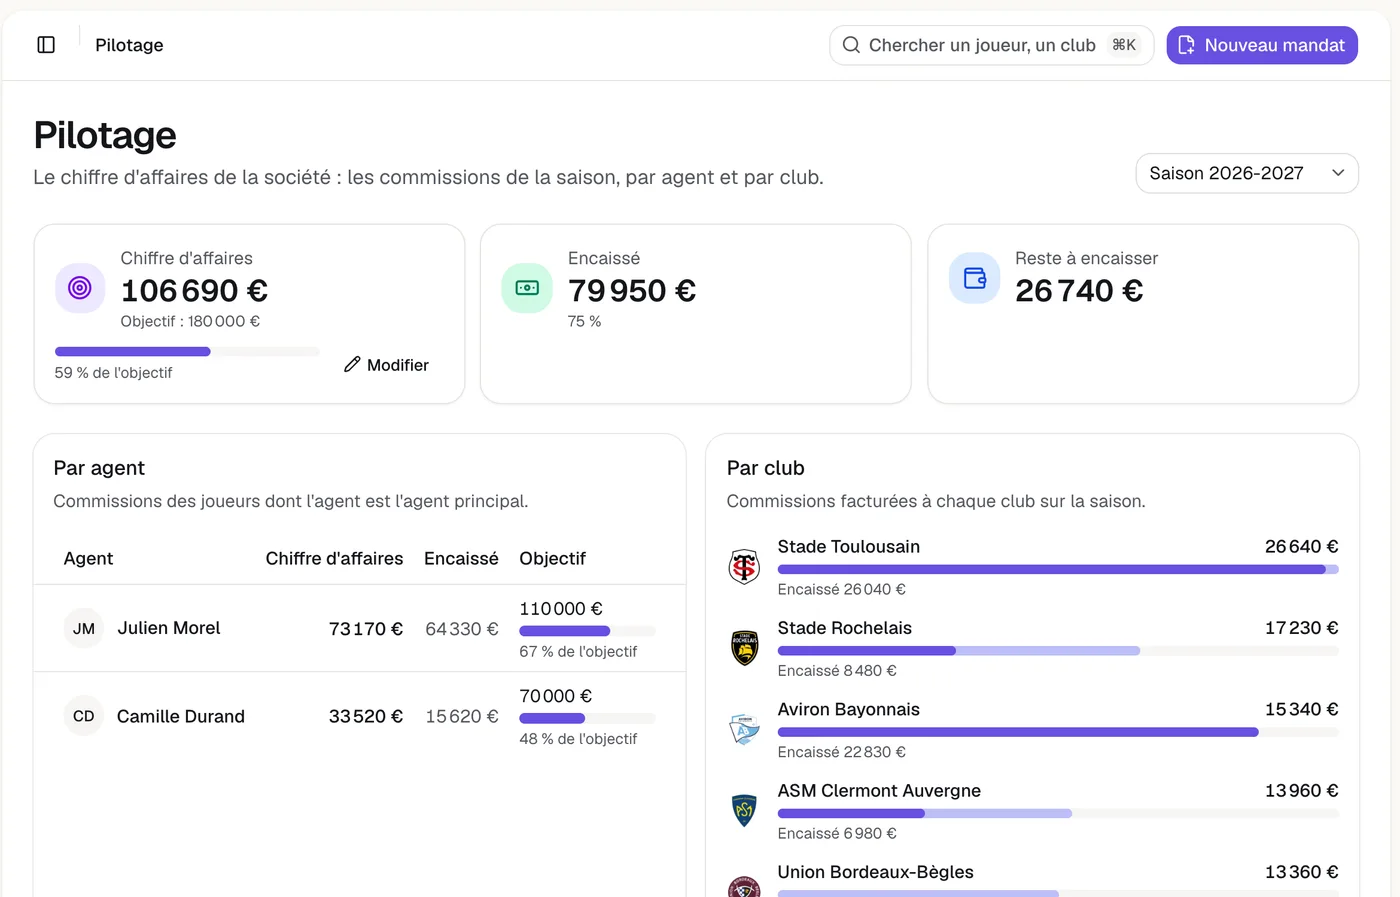Viewport: 1400px width, 897px height.
Task: Click the Aviron Bayonnais commission bar
Action: [x=1058, y=732]
